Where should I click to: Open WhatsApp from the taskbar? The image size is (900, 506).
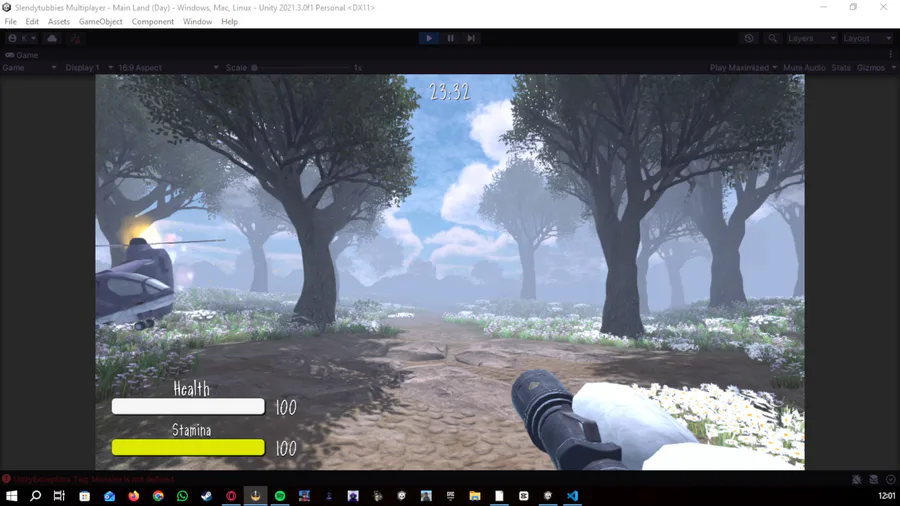tap(183, 496)
